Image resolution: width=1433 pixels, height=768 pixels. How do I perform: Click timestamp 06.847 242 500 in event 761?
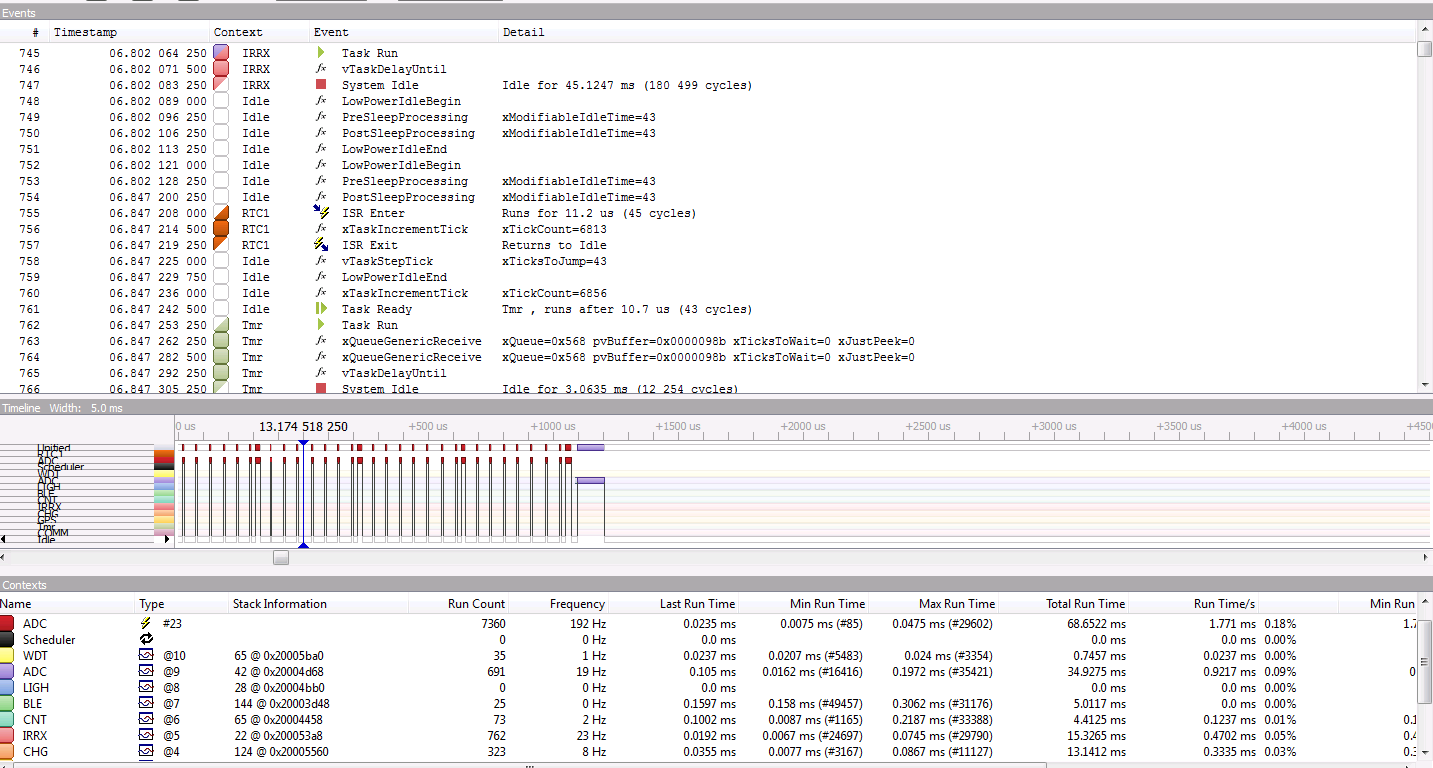(x=158, y=309)
